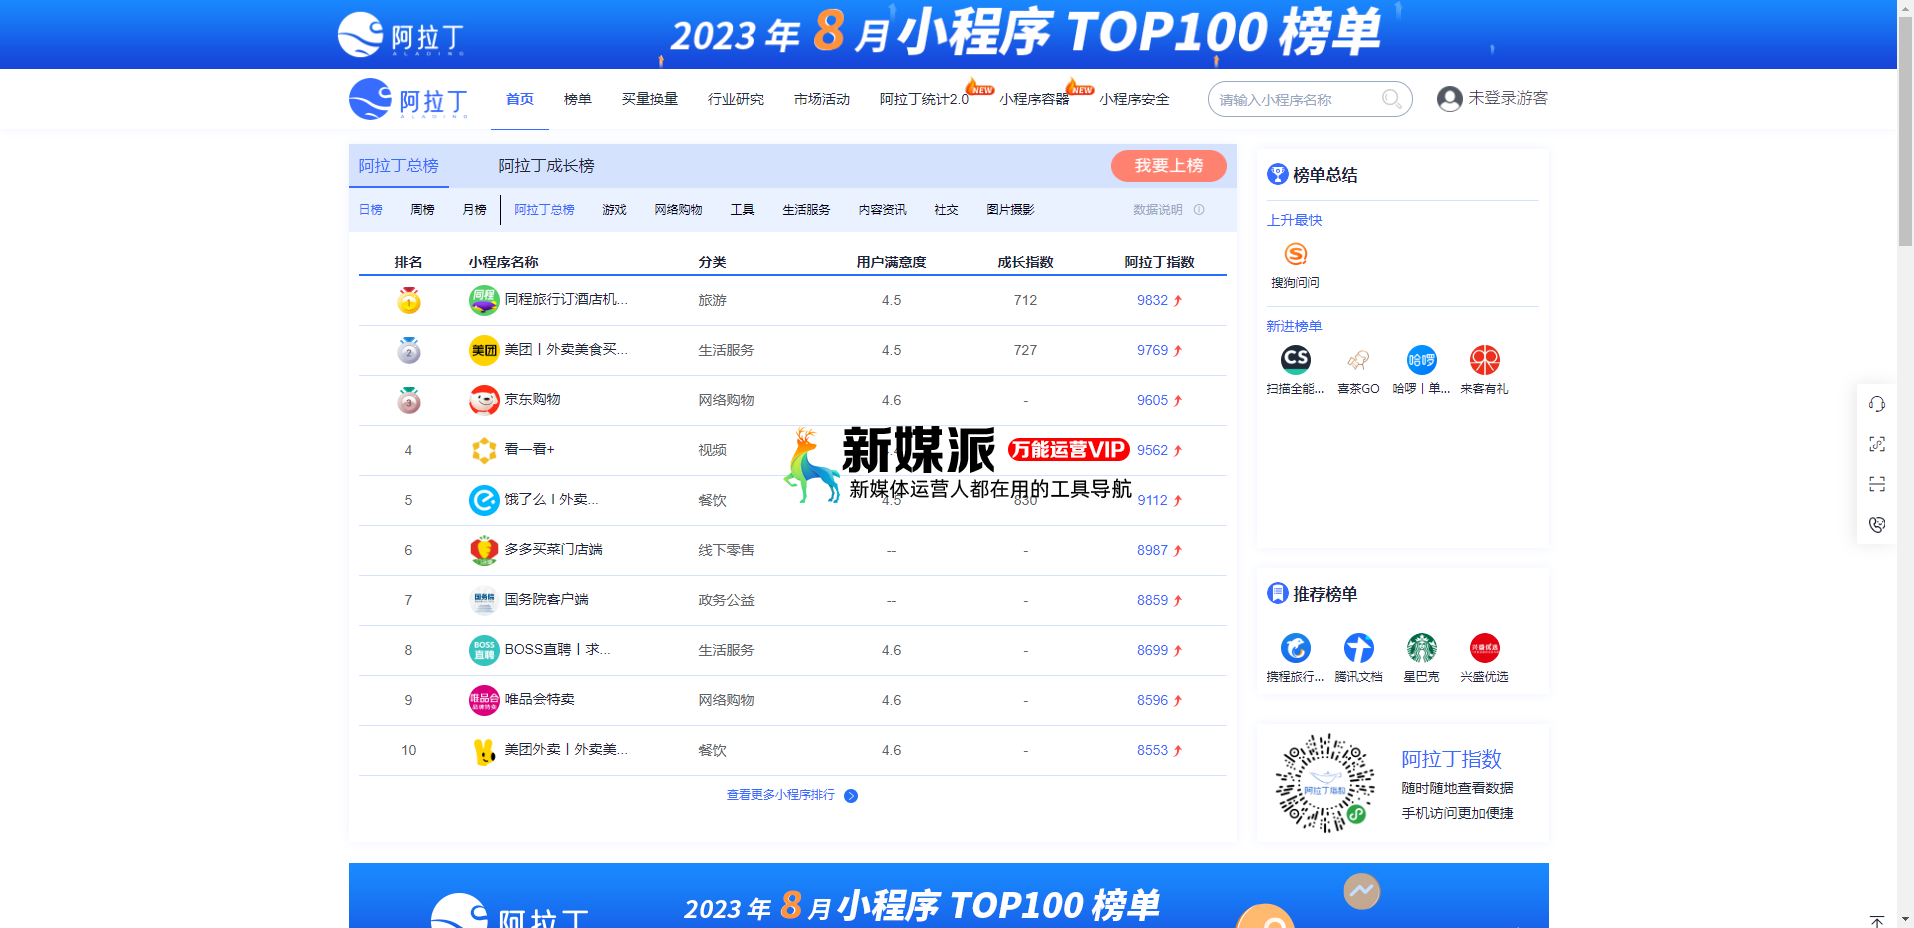Open the BOSS直聘 app icon
This screenshot has height=928, width=1914.
pos(484,650)
